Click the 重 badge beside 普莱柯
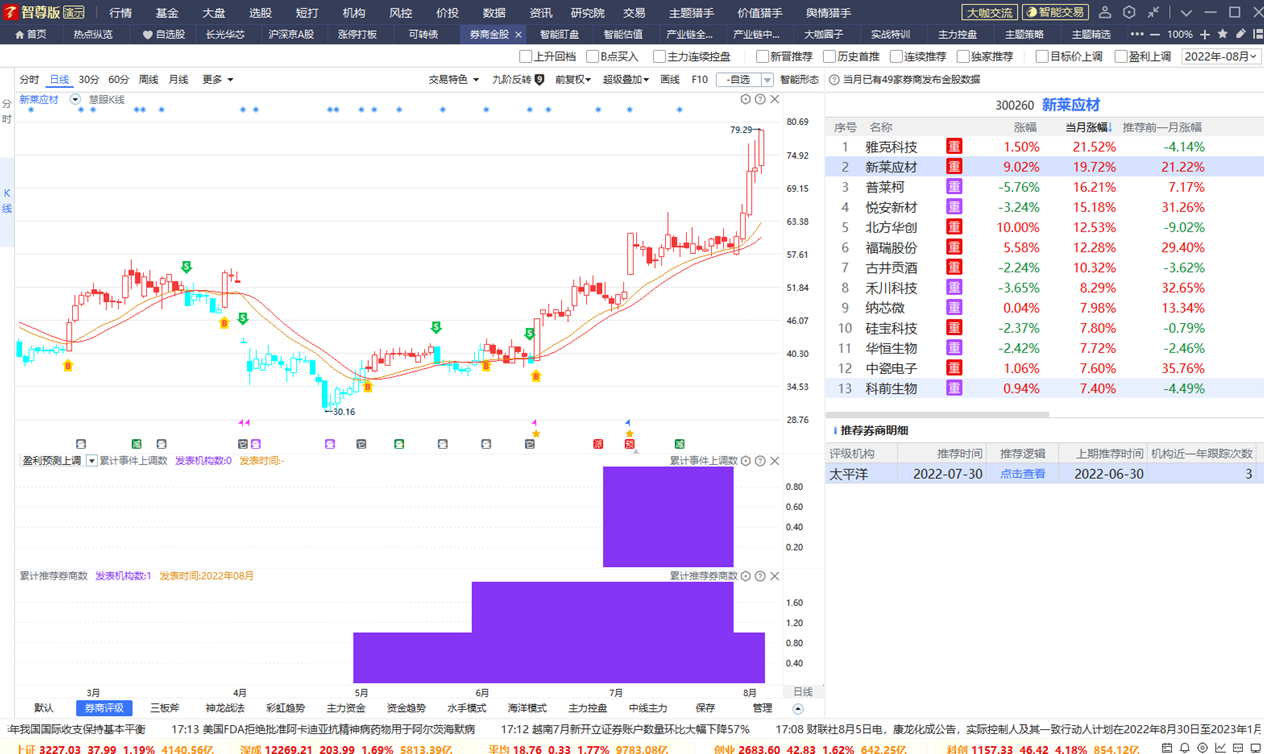Image resolution: width=1264 pixels, height=754 pixels. (x=954, y=187)
